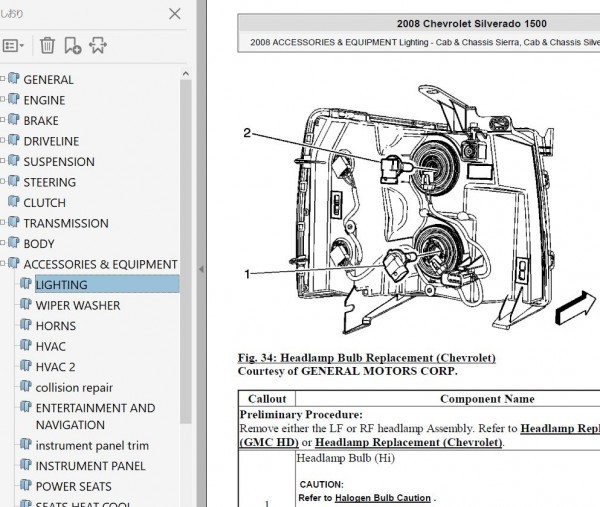Click the instrument panel trim bookmark icon
The image size is (600, 507).
pyautogui.click(x=26, y=444)
